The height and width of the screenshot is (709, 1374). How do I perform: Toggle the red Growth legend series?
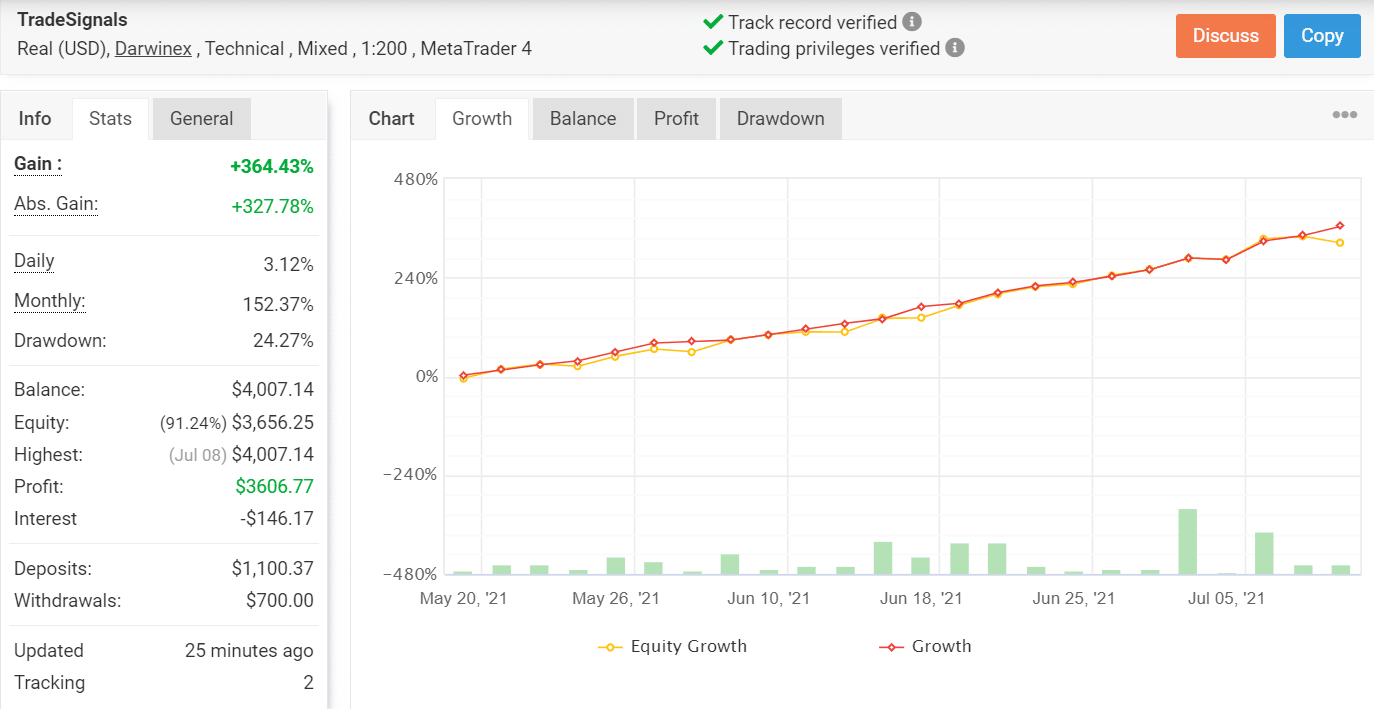[925, 646]
